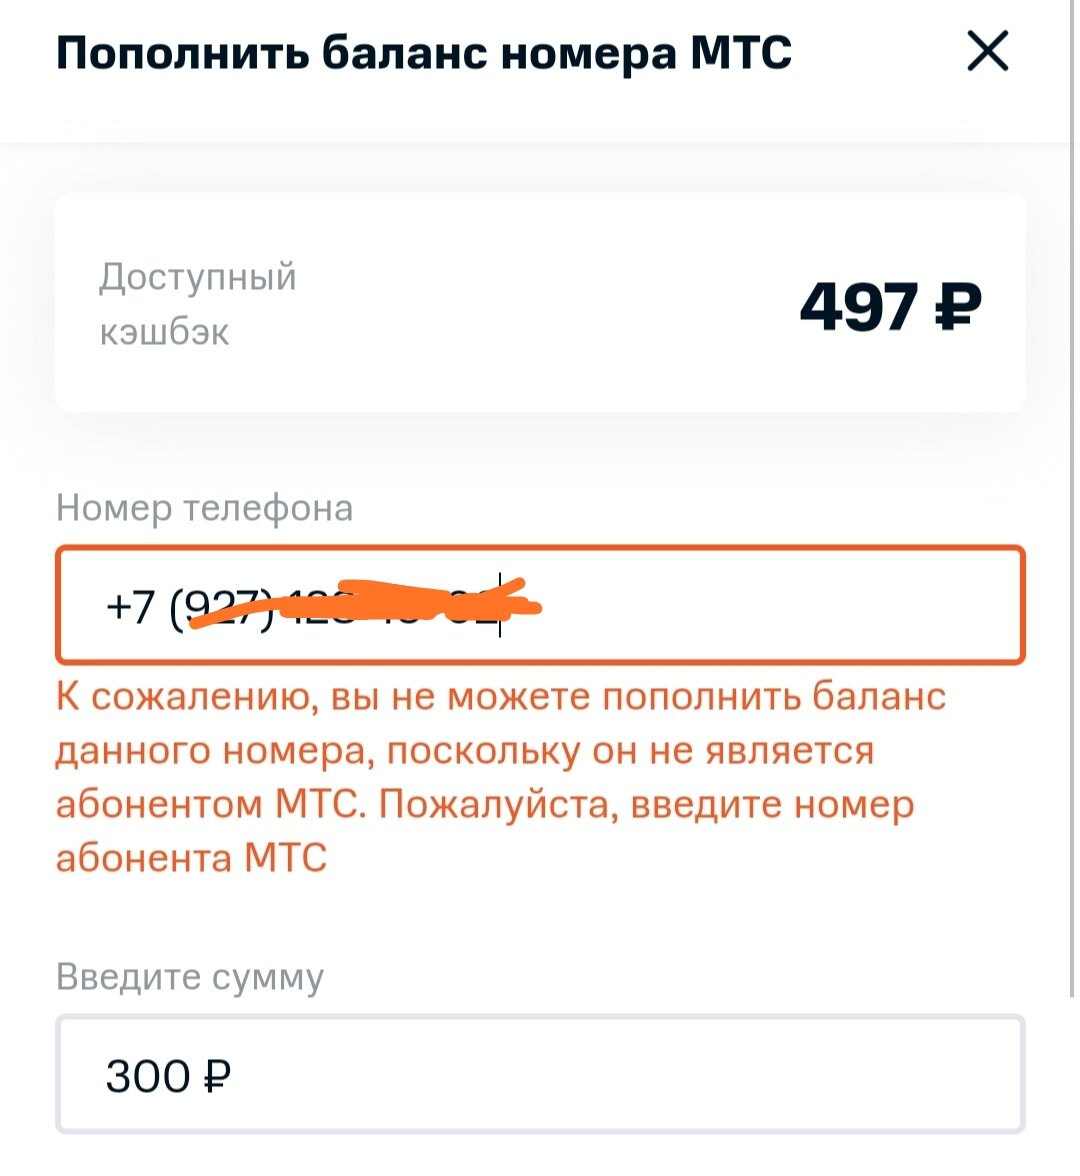Click the Введите сумму label

point(190,977)
